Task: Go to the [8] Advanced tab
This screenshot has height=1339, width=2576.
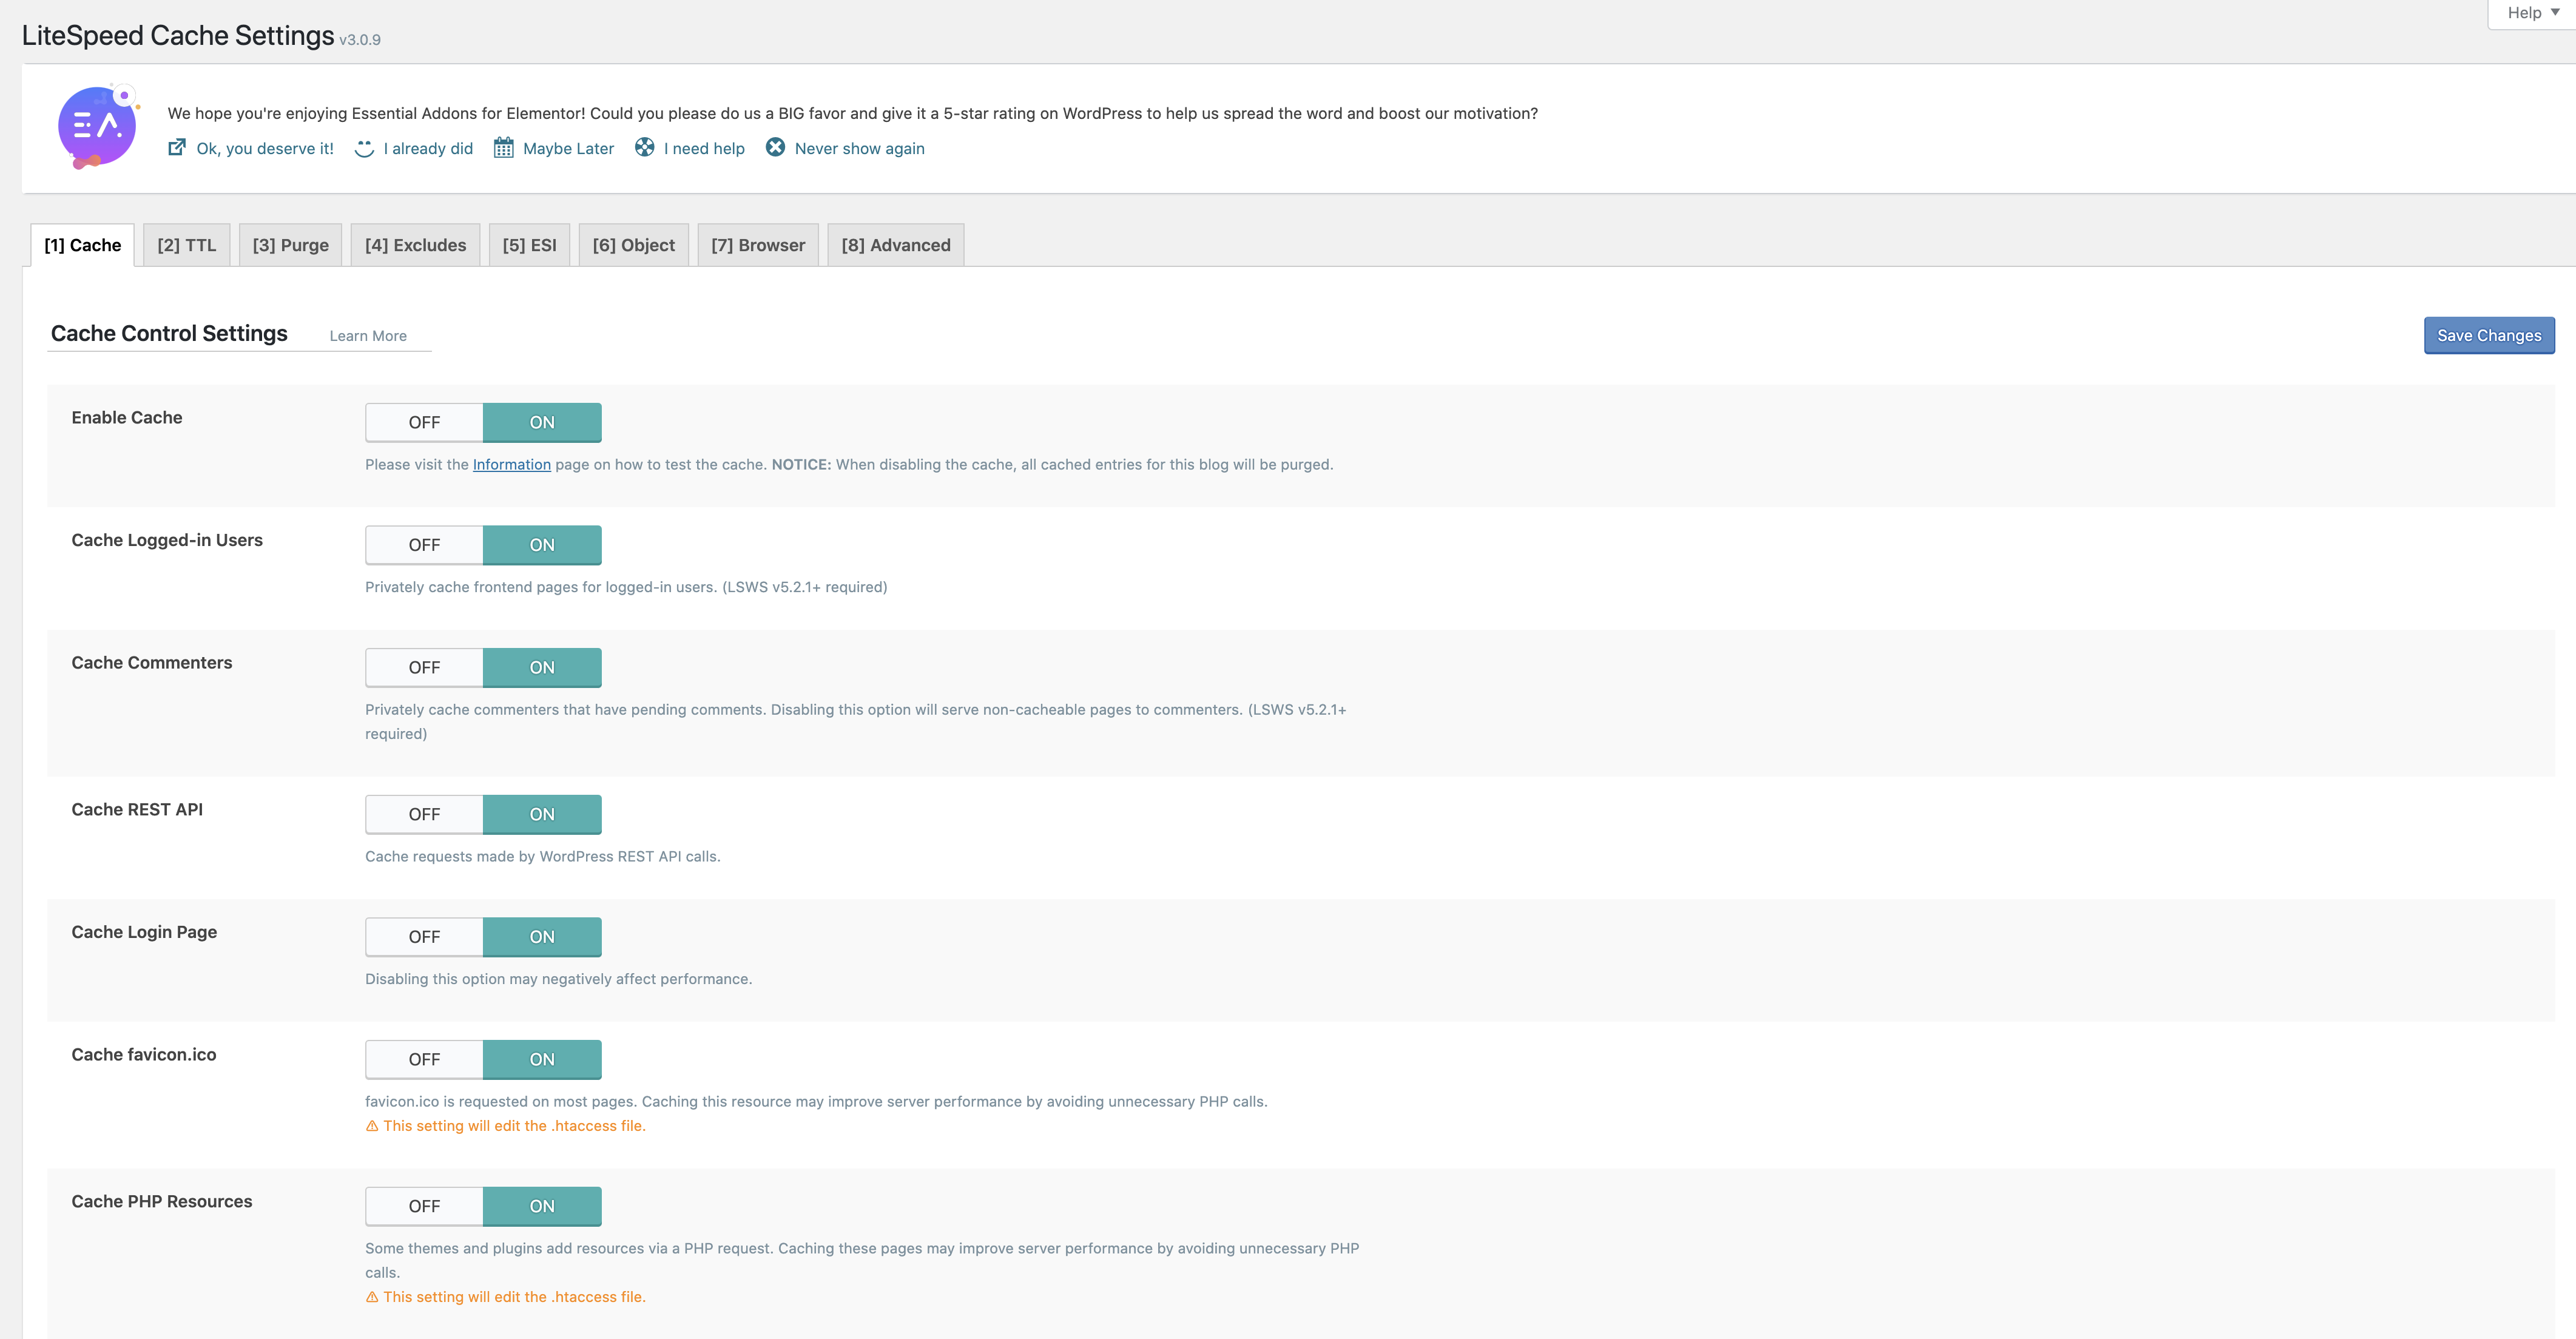Action: tap(895, 245)
